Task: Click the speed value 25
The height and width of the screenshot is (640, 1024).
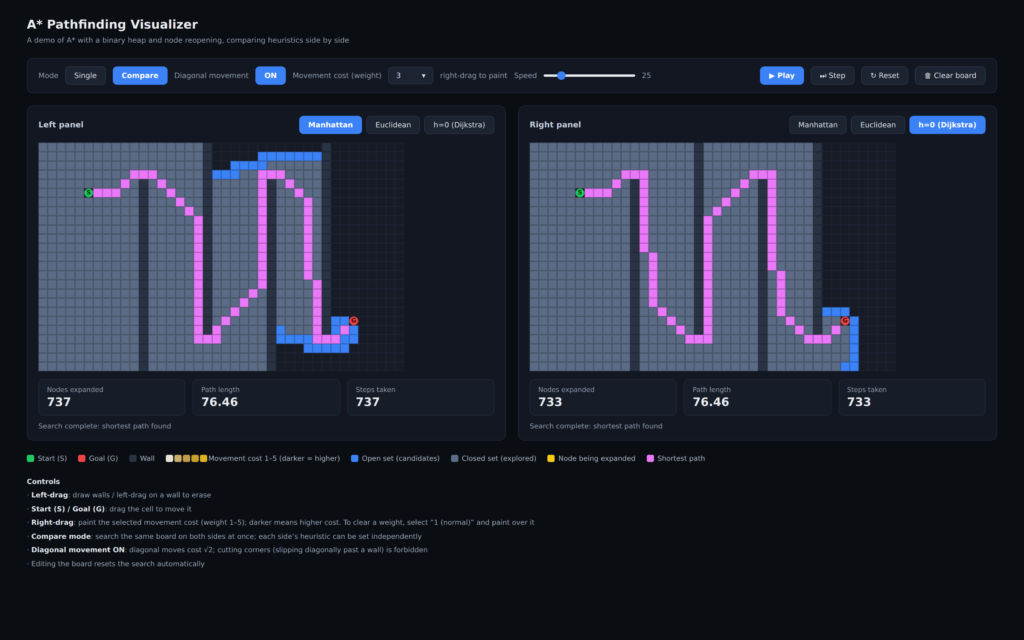Action: click(x=646, y=76)
